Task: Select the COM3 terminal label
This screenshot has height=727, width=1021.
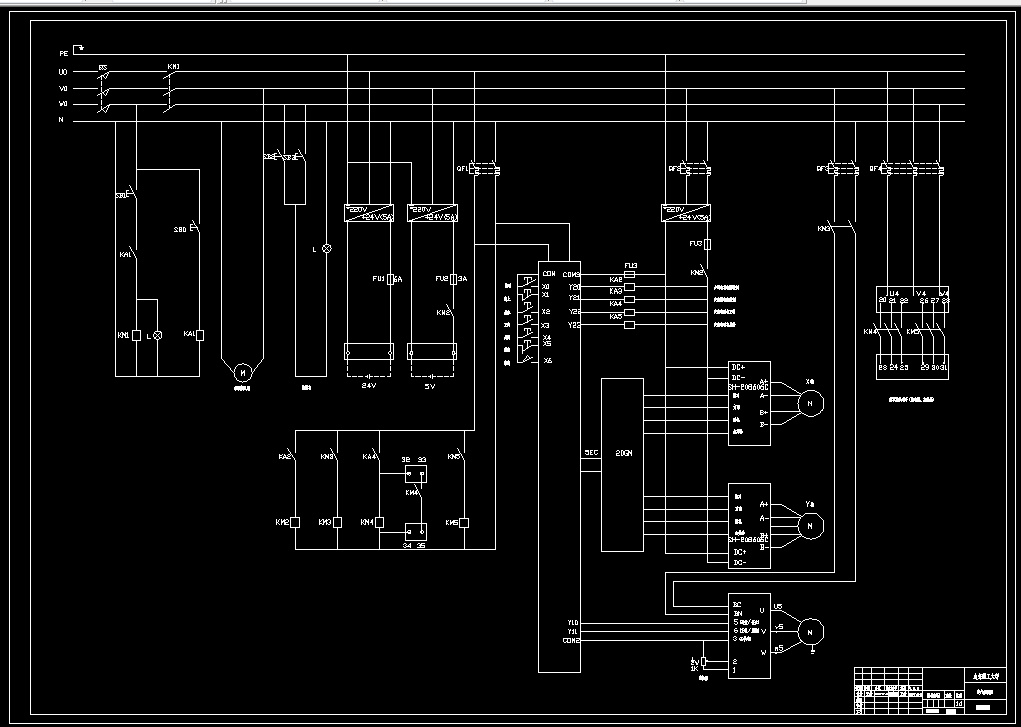Action: [x=571, y=275]
